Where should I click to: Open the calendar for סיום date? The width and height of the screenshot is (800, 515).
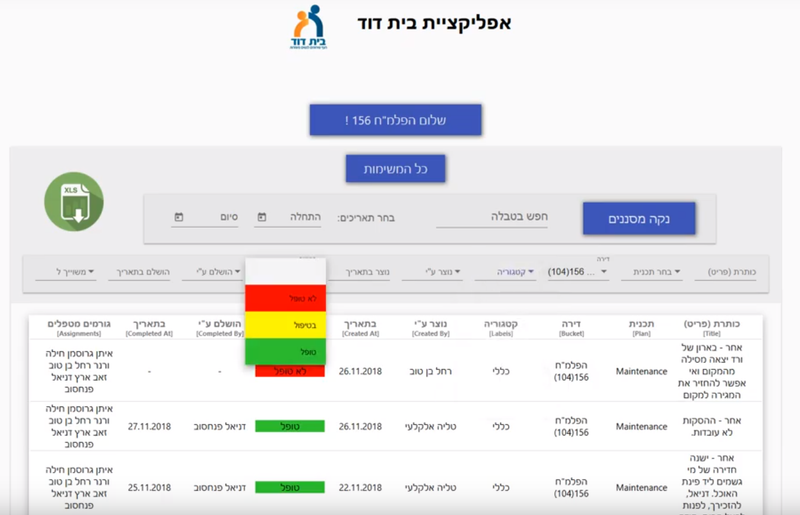click(179, 217)
